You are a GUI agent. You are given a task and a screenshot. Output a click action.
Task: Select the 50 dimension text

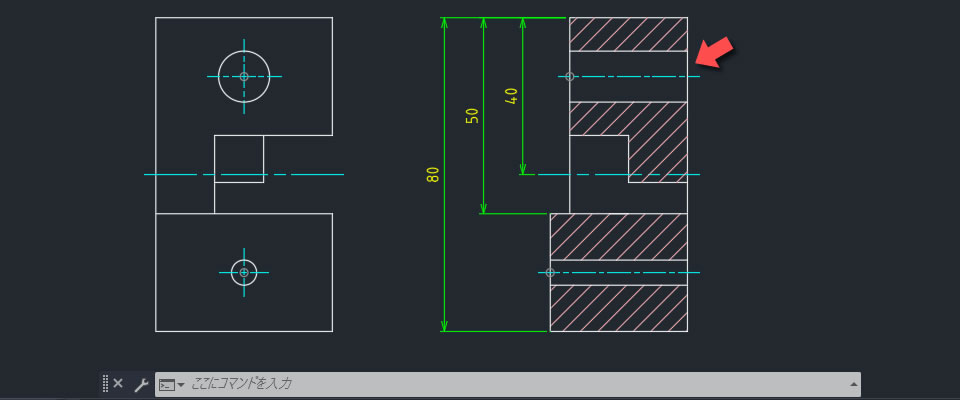(472, 116)
